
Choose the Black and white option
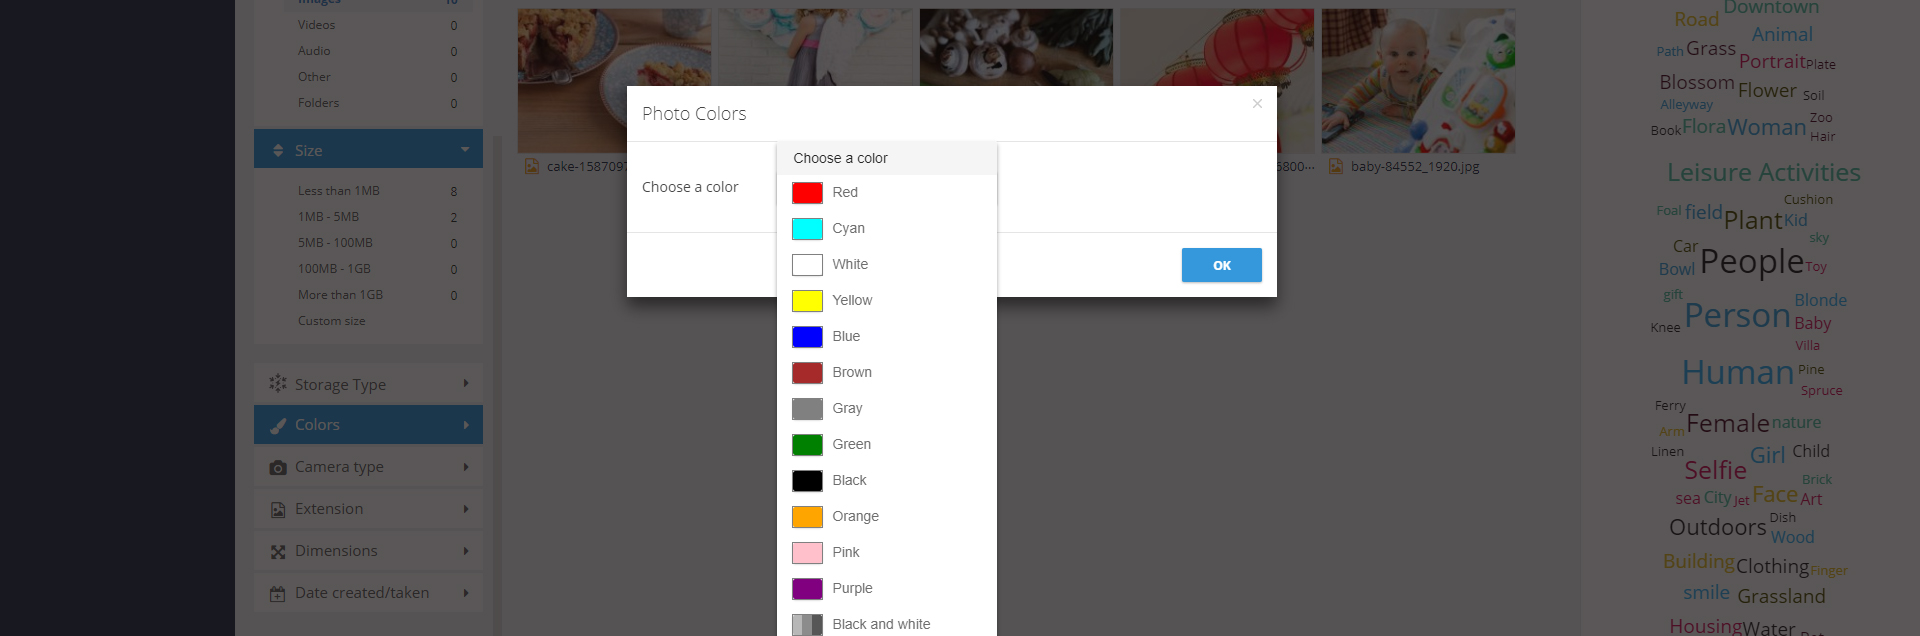click(x=880, y=624)
